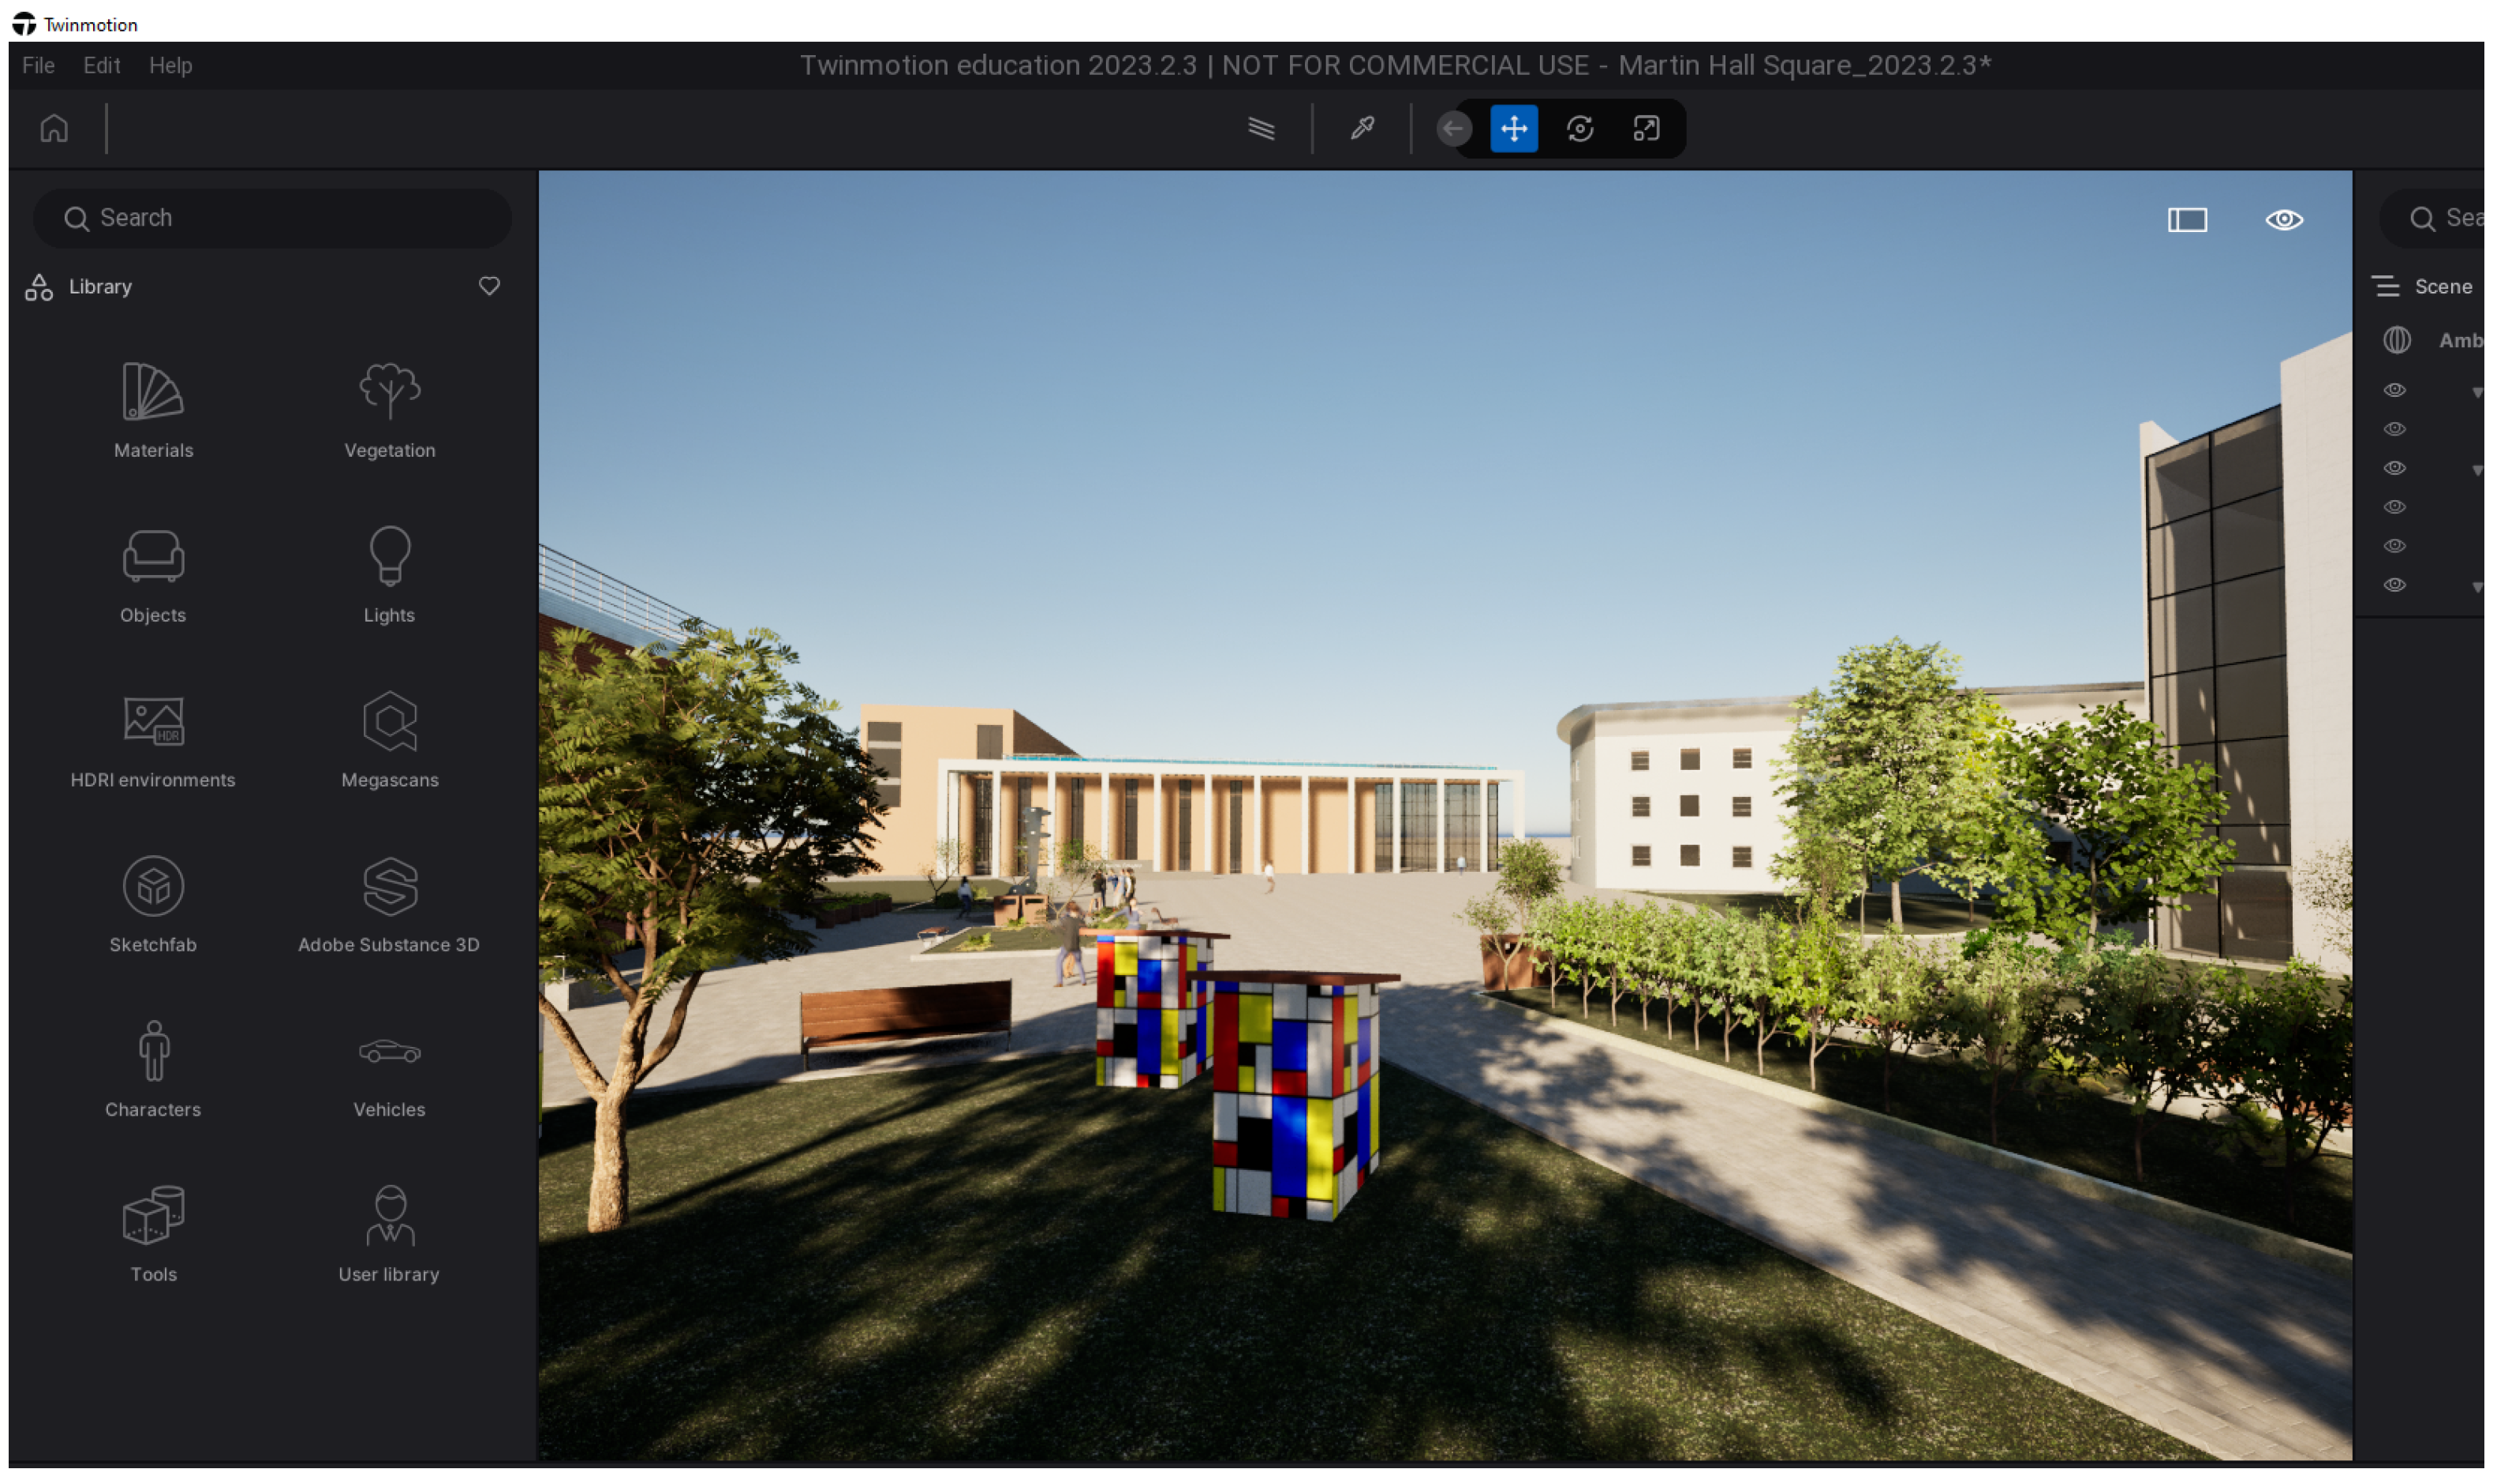Focus the Scene panel search field
The width and height of the screenshot is (2497, 1484).
pyautogui.click(x=2432, y=218)
